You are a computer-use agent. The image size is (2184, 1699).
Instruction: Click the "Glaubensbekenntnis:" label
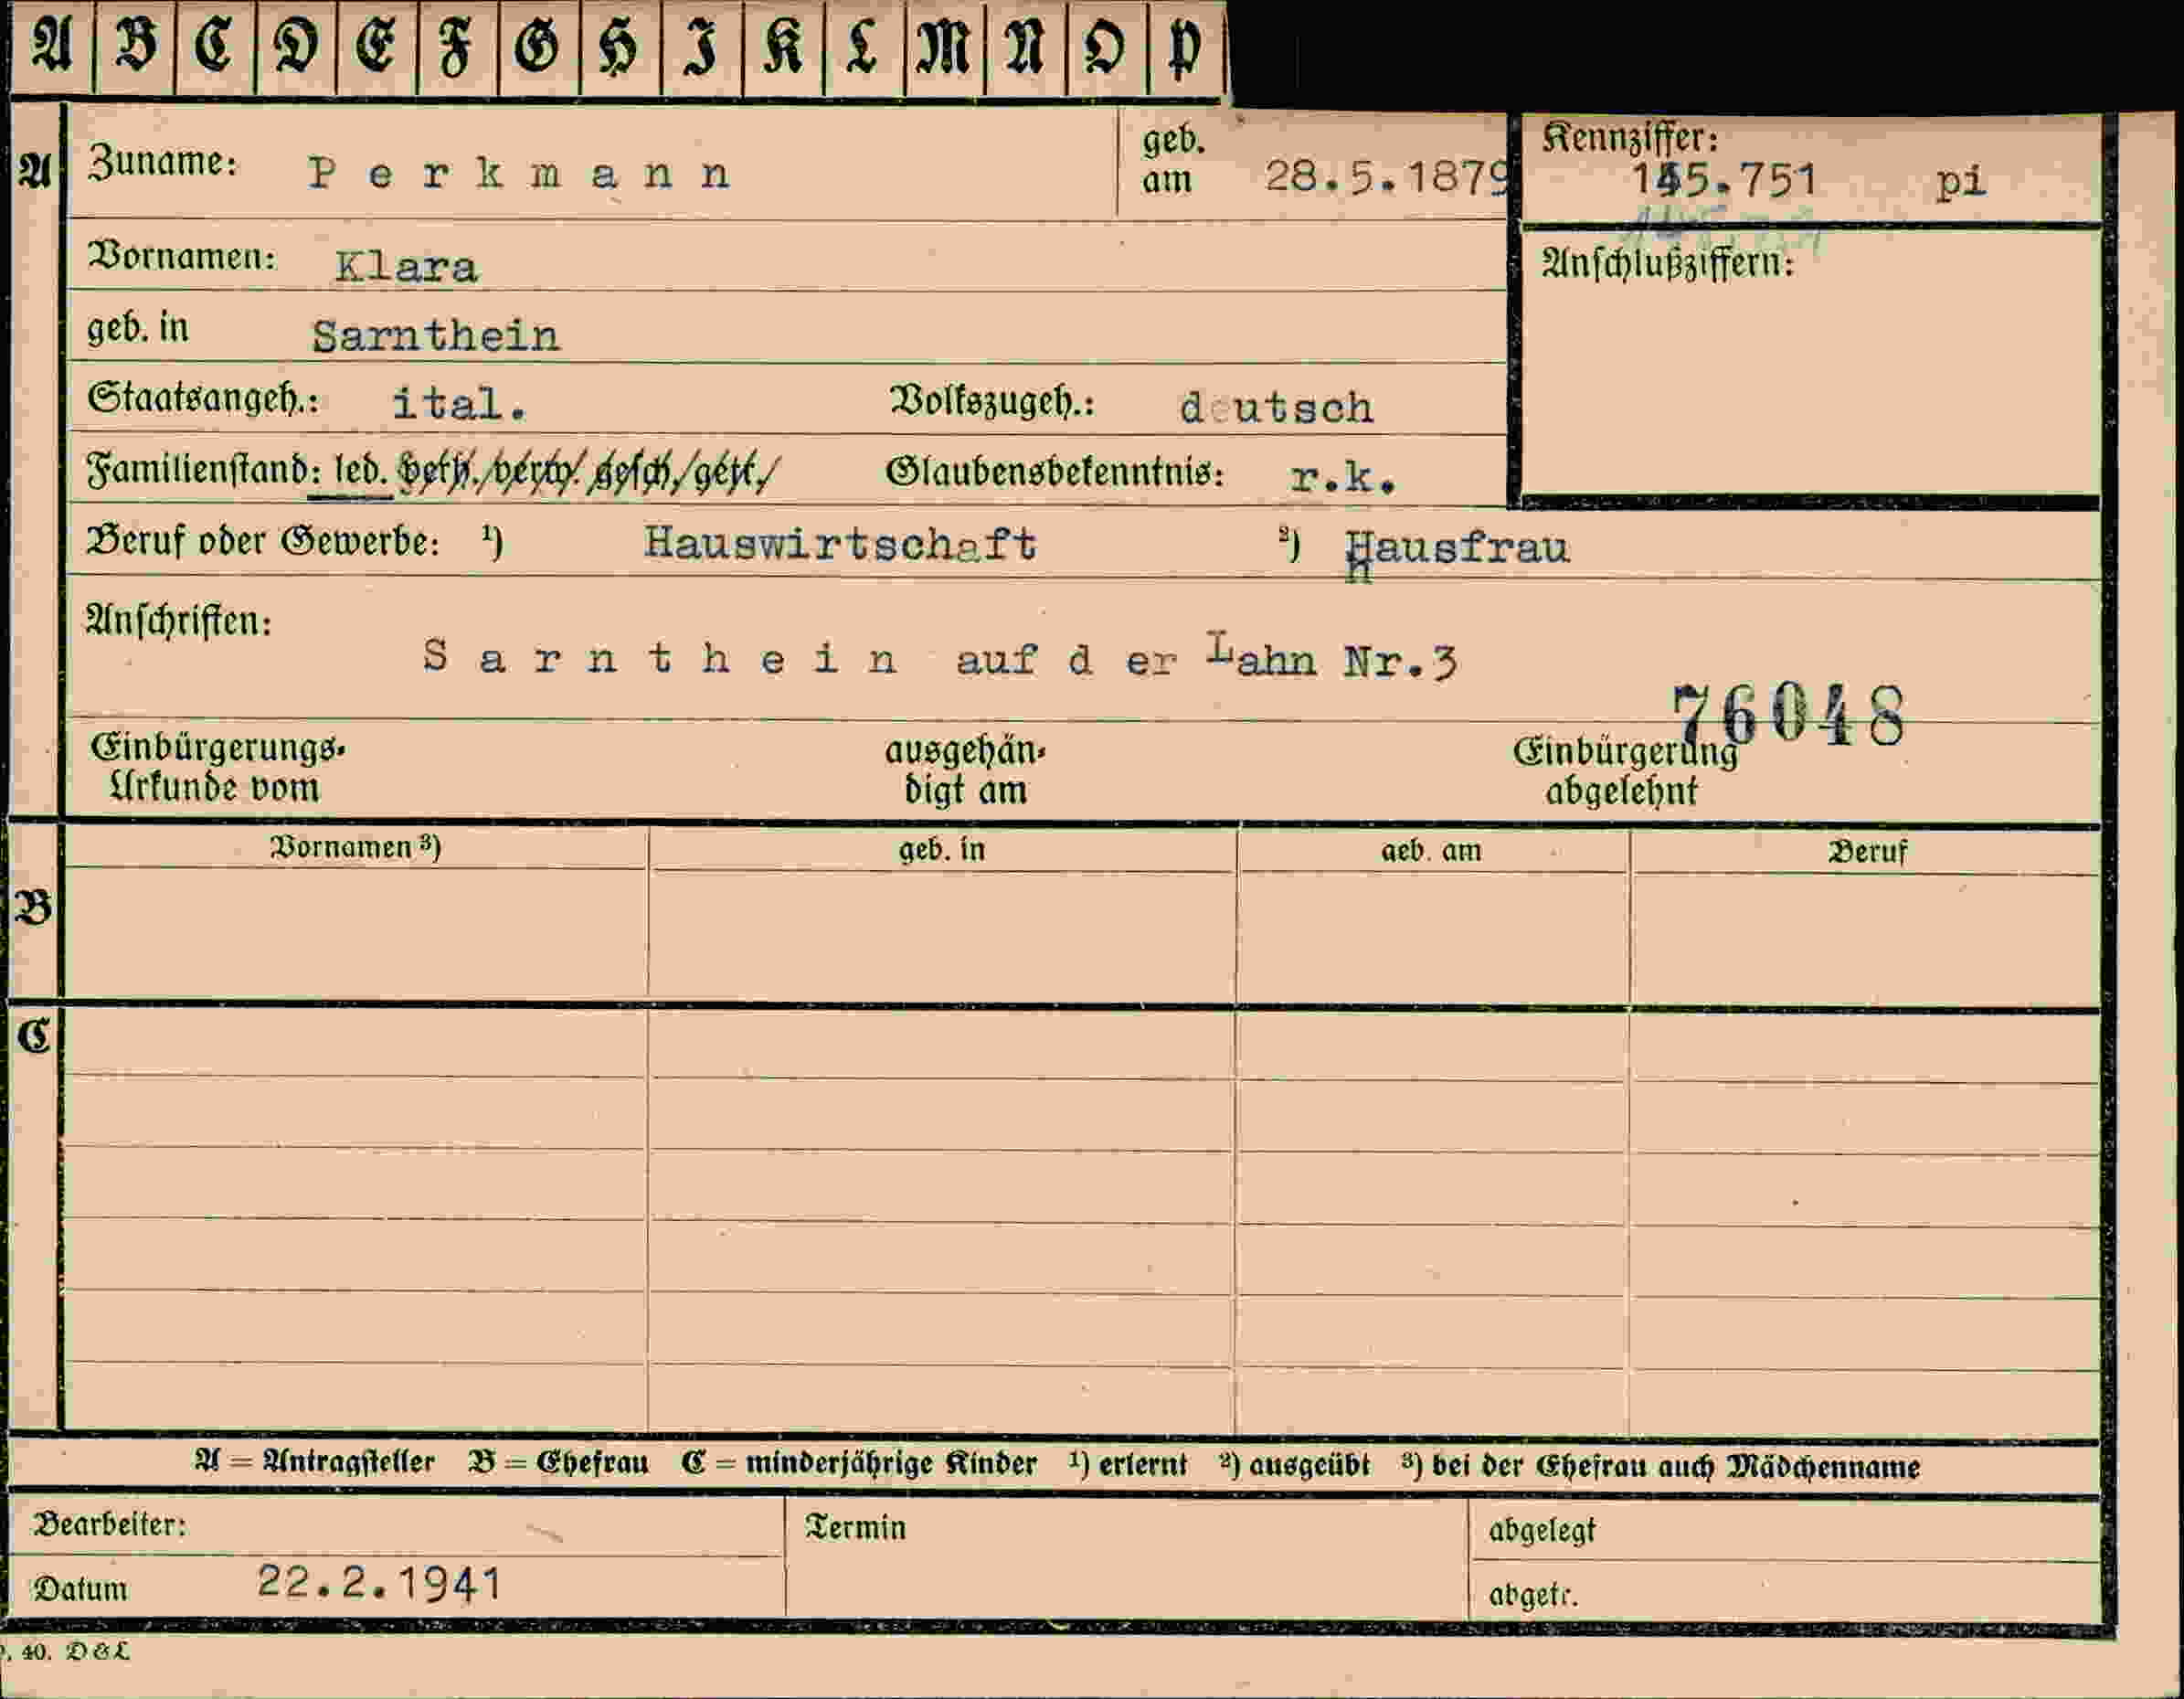[x=1055, y=472]
